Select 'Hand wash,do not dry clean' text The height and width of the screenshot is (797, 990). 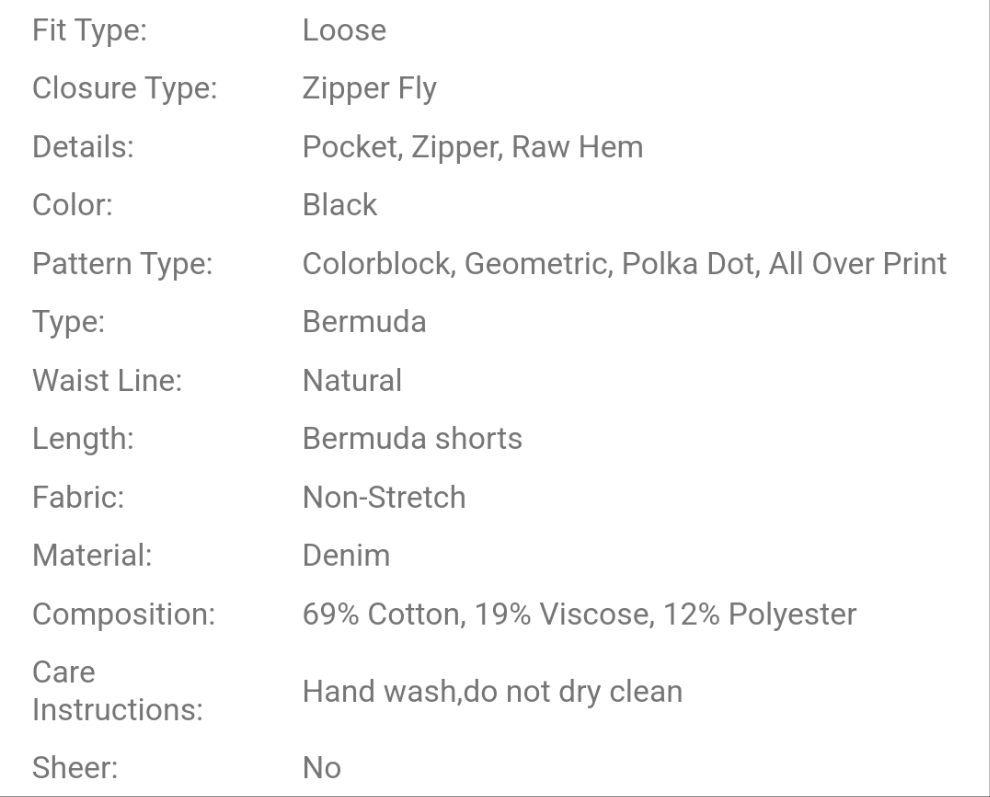(x=492, y=691)
